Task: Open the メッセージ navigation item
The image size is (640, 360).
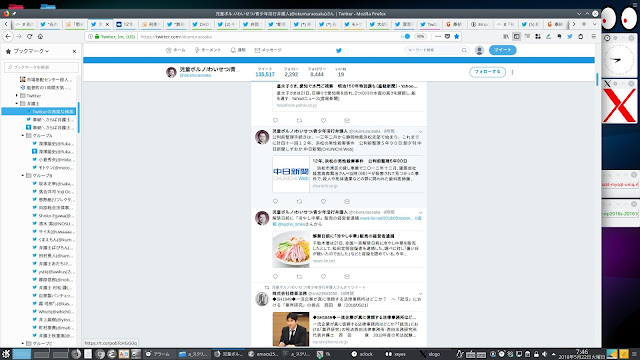Action: point(268,50)
